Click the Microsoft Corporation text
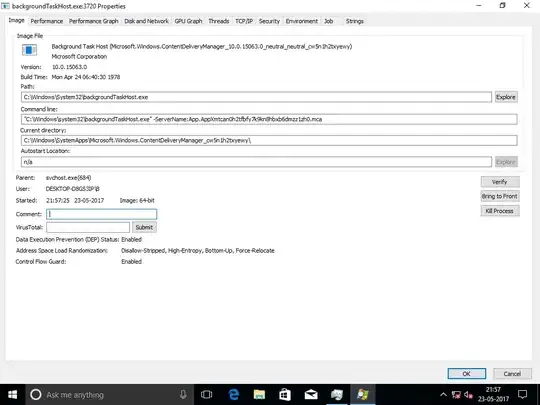This screenshot has width=540, height=405. tap(79, 56)
